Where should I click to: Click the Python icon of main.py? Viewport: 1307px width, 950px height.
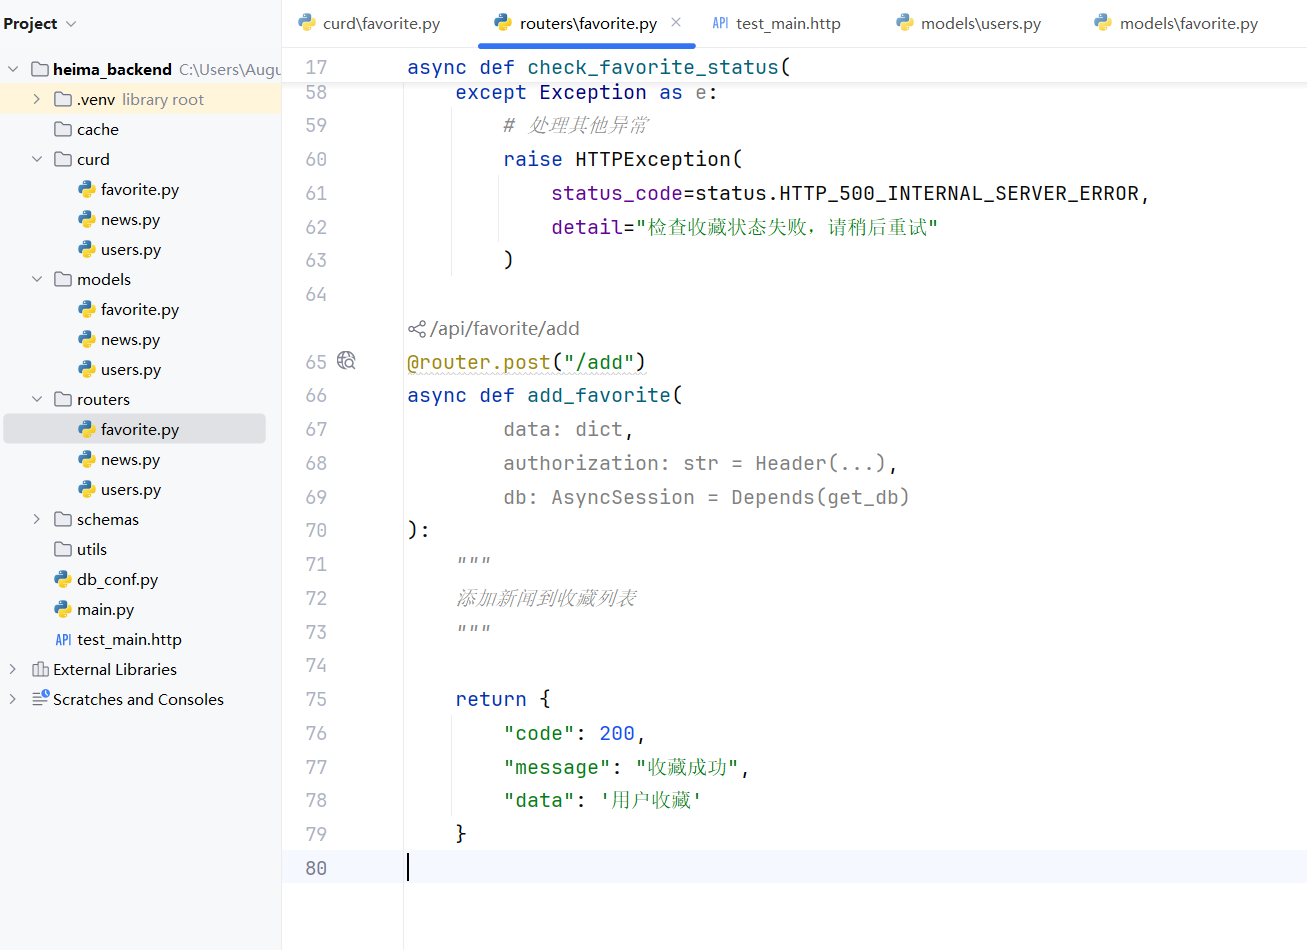[63, 609]
